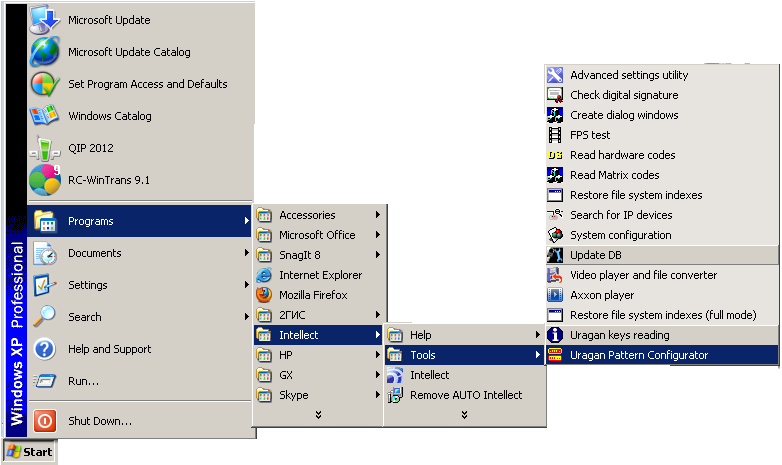Expand the Skype submenu arrow
This screenshot has height=465, width=782.
pyautogui.click(x=378, y=395)
